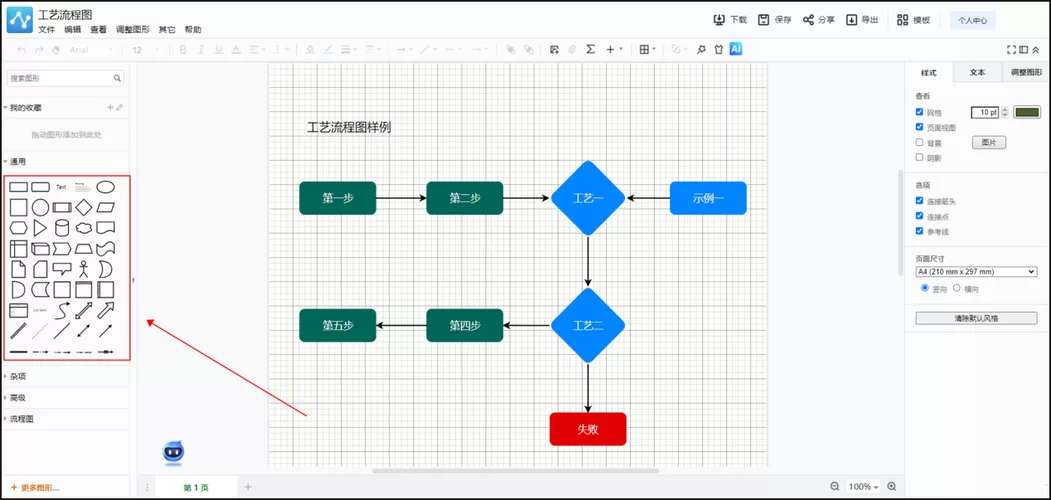Screen dimensions: 1051x500
Task: Open the grid color swatch
Action: pos(1027,112)
